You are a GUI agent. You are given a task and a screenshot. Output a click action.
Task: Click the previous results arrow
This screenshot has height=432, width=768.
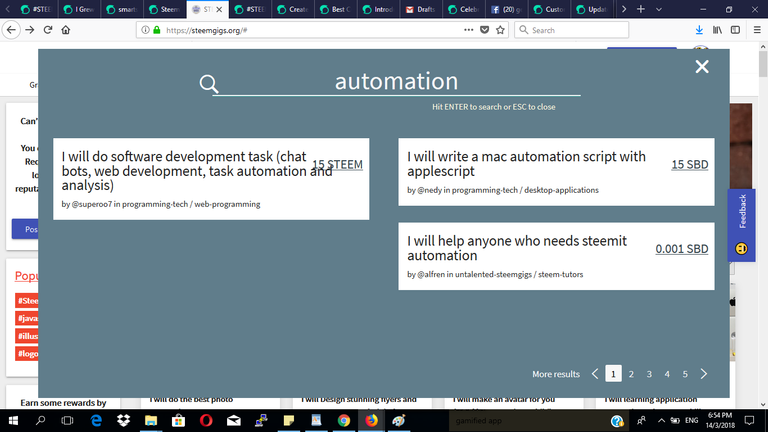[x=595, y=374]
